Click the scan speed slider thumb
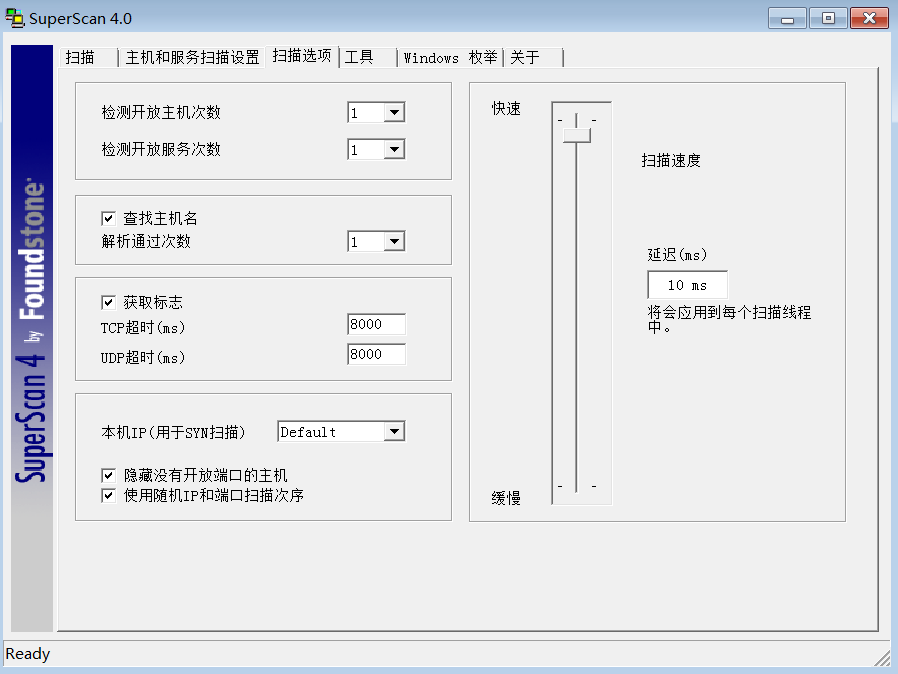Viewport: 898px width, 674px height. pyautogui.click(x=577, y=135)
